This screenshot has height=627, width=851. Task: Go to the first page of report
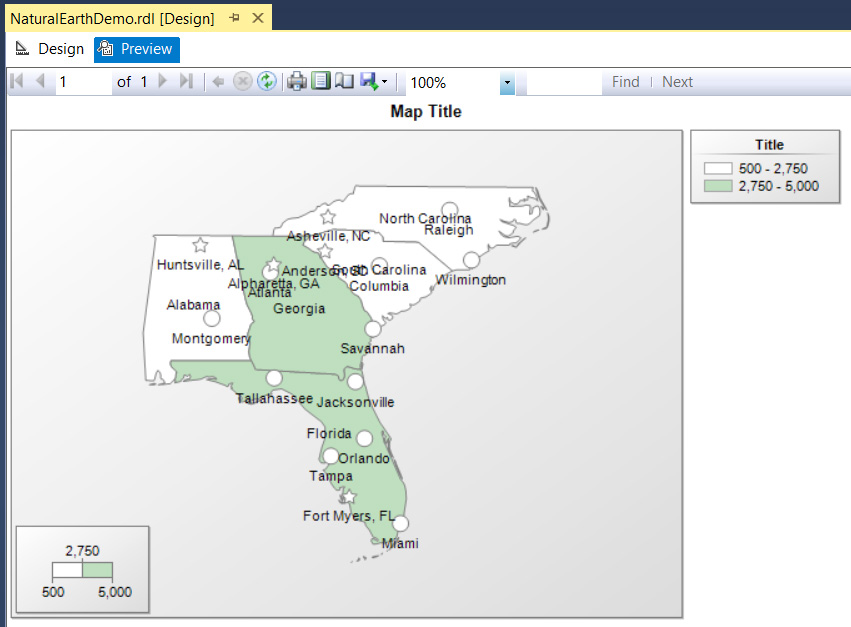17,82
